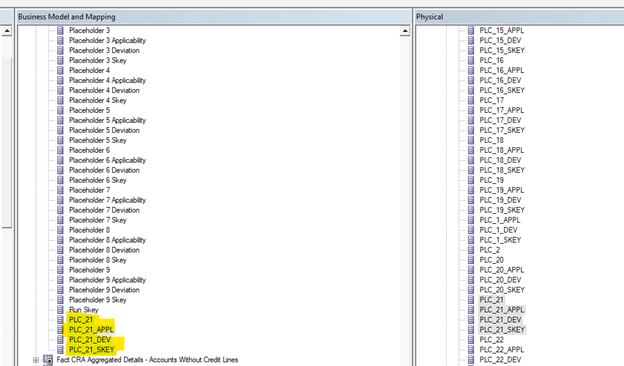Select Placeholder 5 Applicability logical column
Screen dimensions: 624x366
(107, 120)
